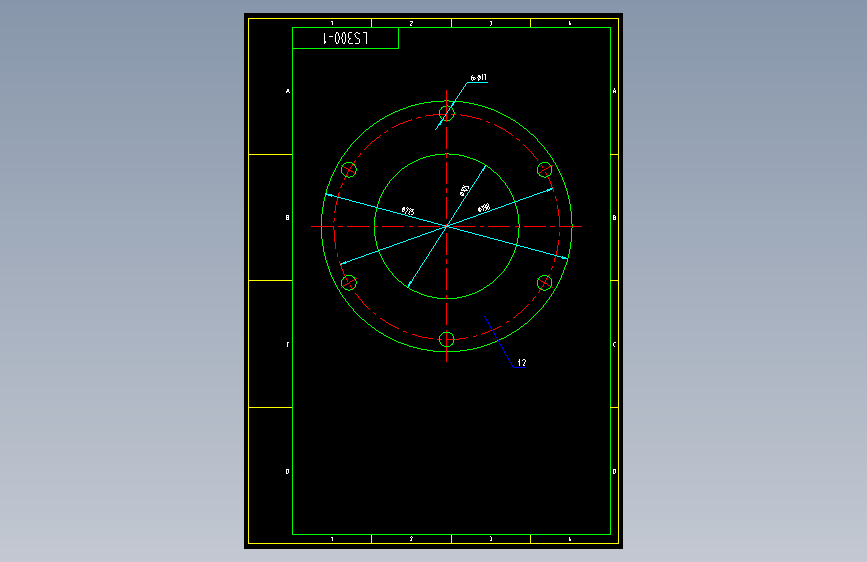Pick the bottom bolt hole on vertical centerline

[x=447, y=340]
